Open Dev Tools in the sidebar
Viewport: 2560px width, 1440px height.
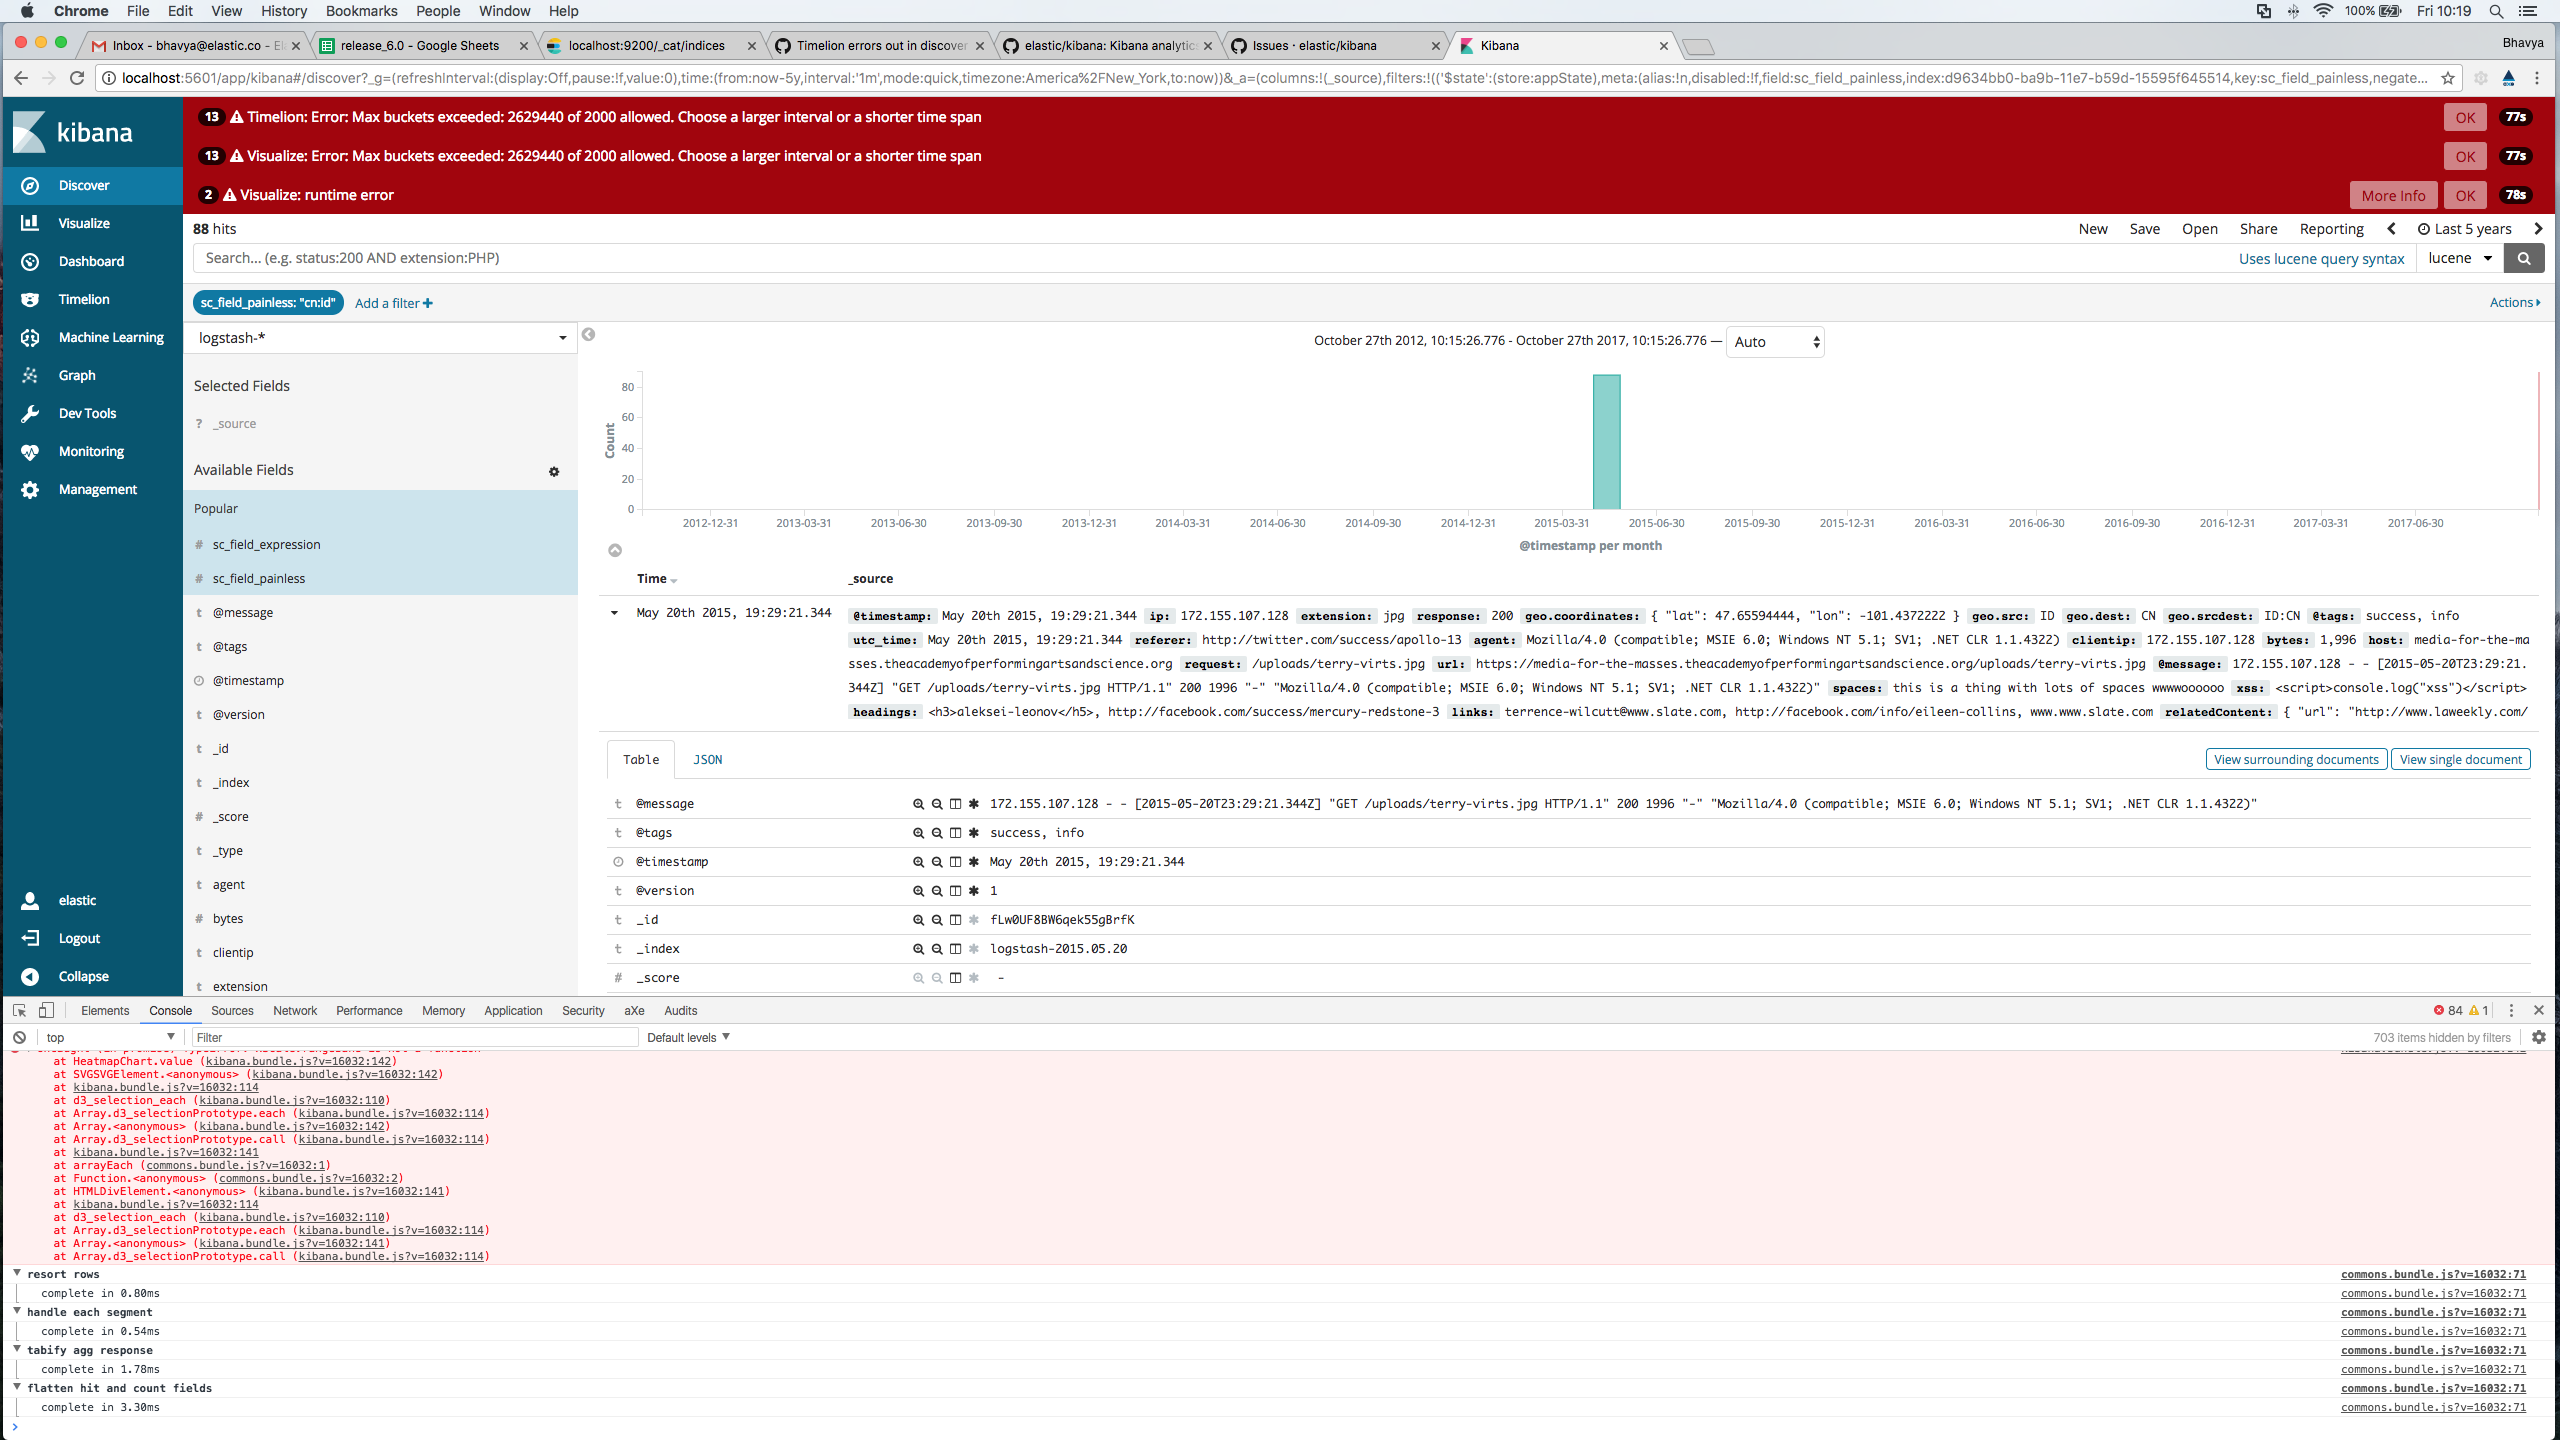86,413
